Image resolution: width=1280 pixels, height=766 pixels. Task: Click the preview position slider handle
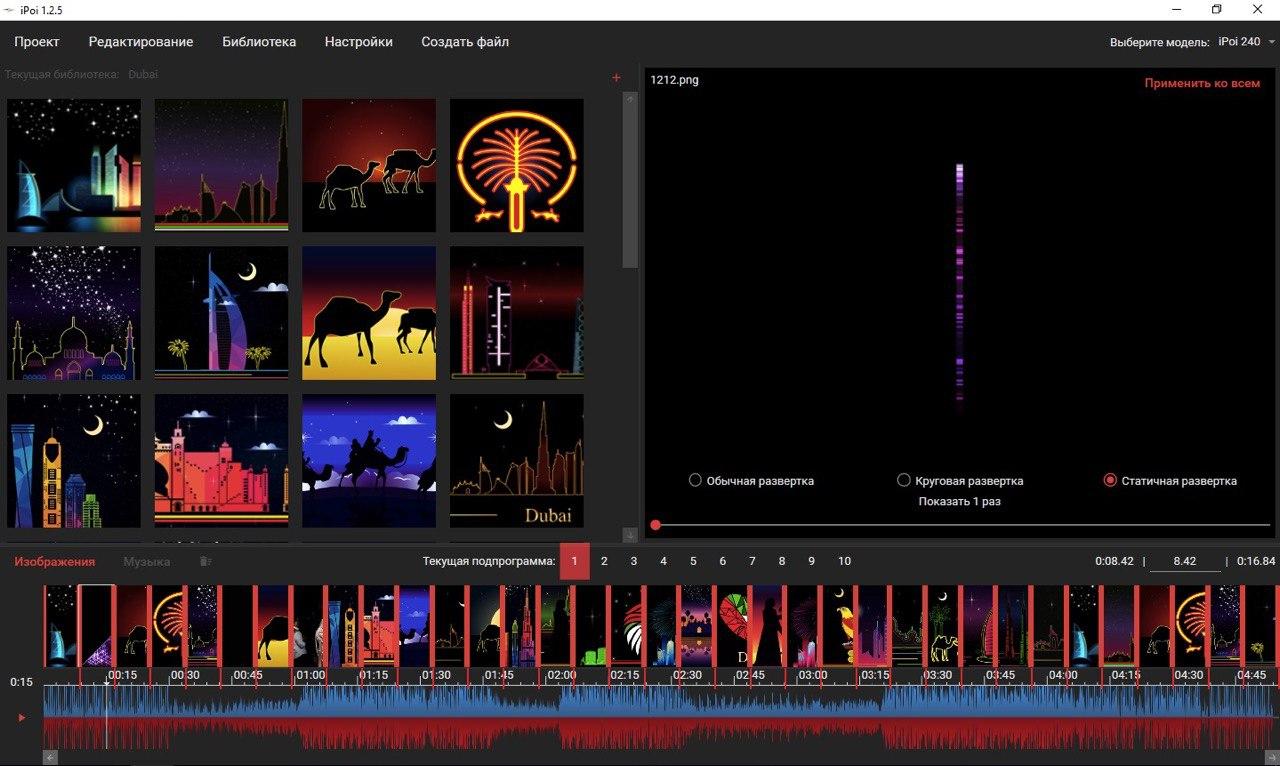tap(655, 525)
